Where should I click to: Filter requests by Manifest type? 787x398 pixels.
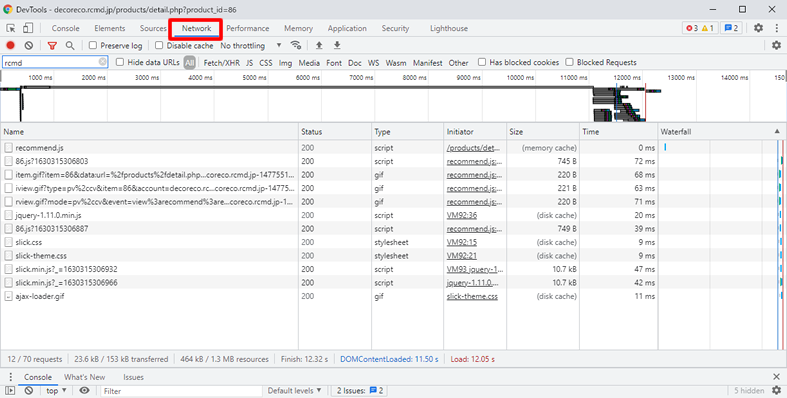(x=428, y=63)
